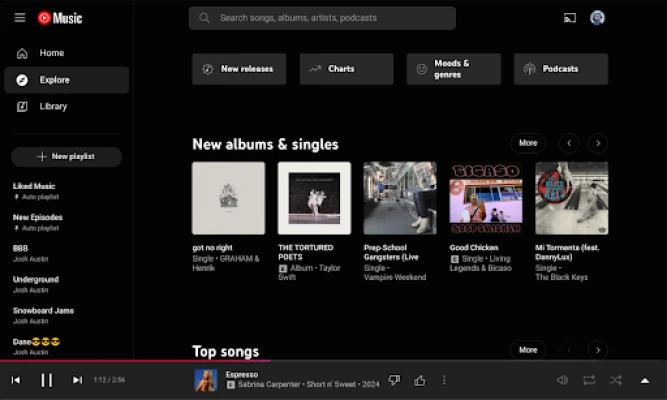Open the cast to device icon
This screenshot has width=667, height=400.
coord(570,18)
